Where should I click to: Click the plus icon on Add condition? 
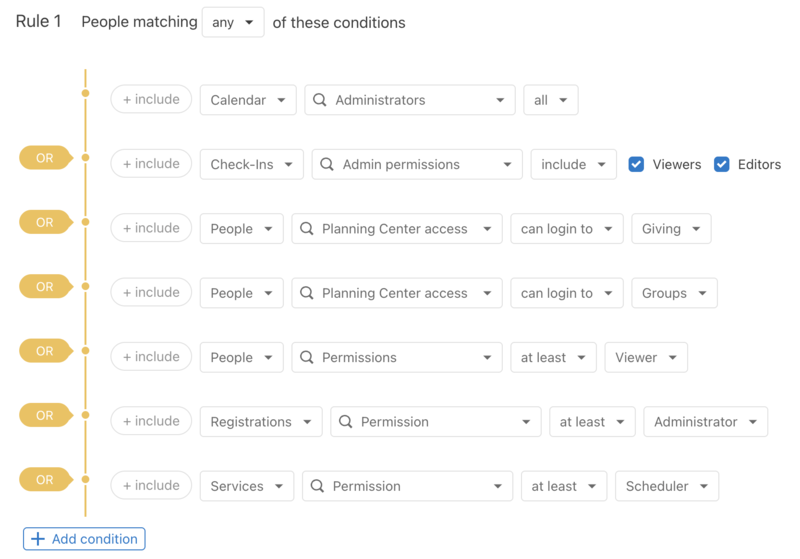point(38,539)
